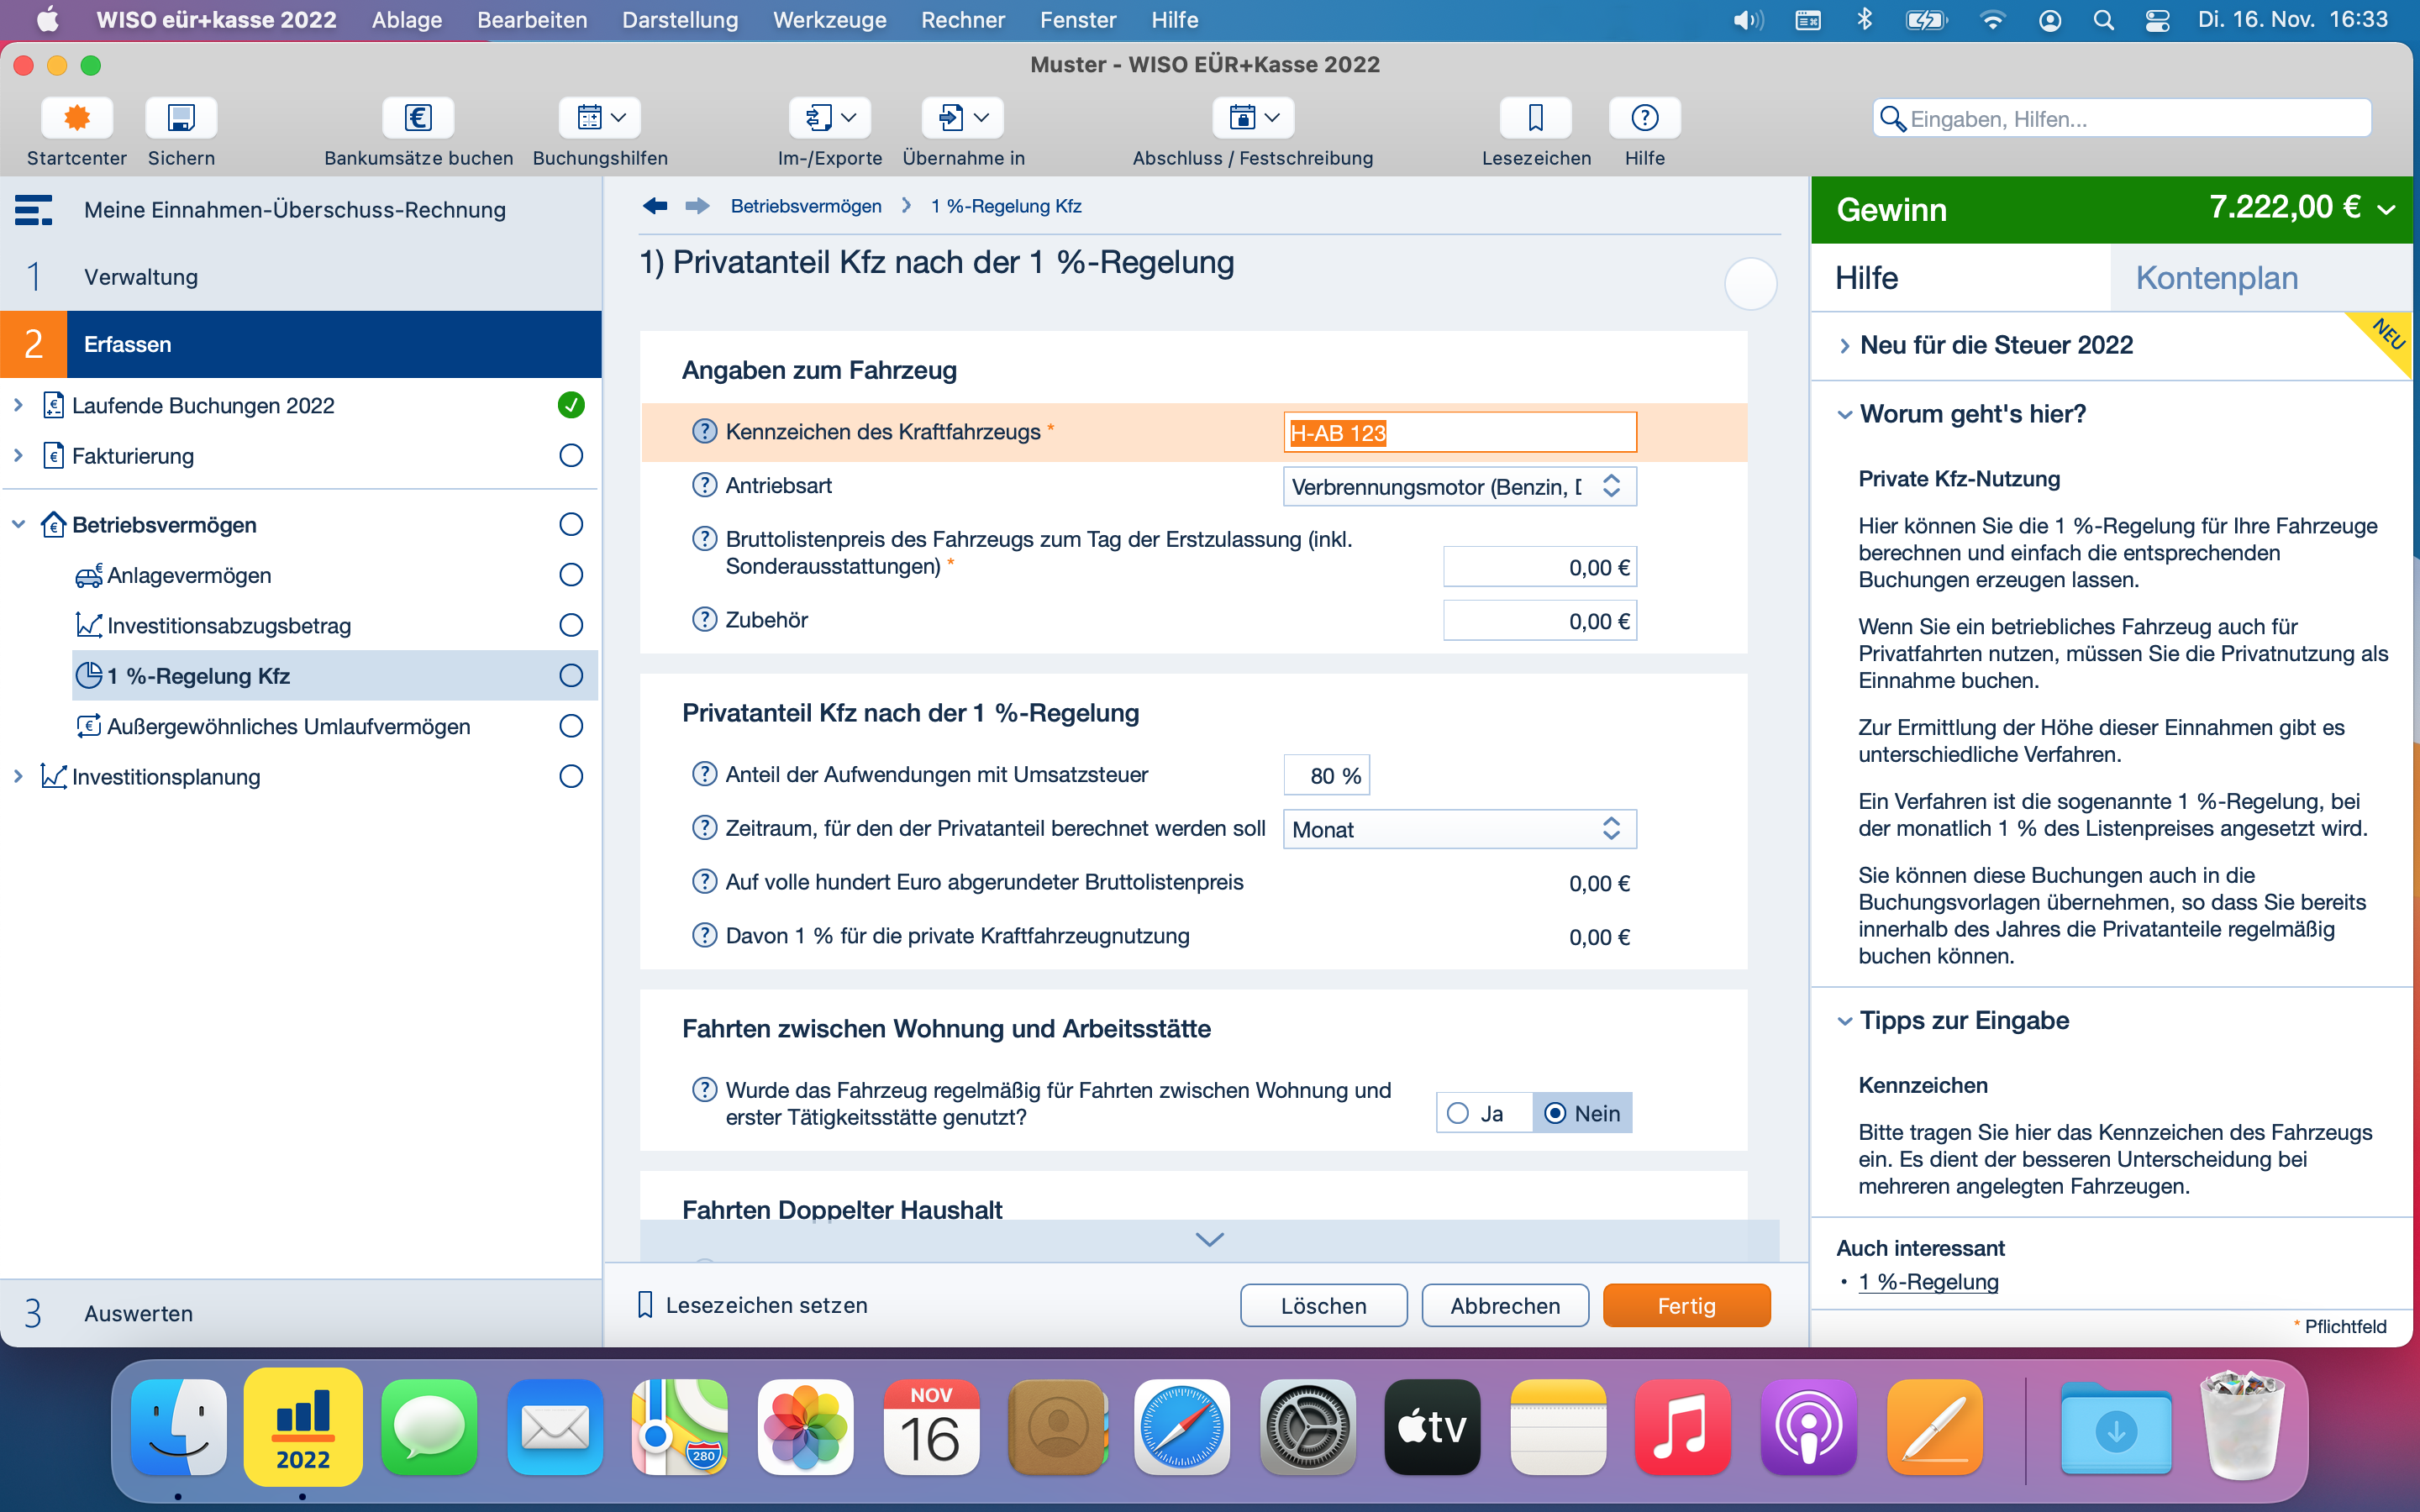Show help for abgerundeter Bruttolistenpreis
Image resolution: width=2420 pixels, height=1512 pixels.
tap(704, 882)
